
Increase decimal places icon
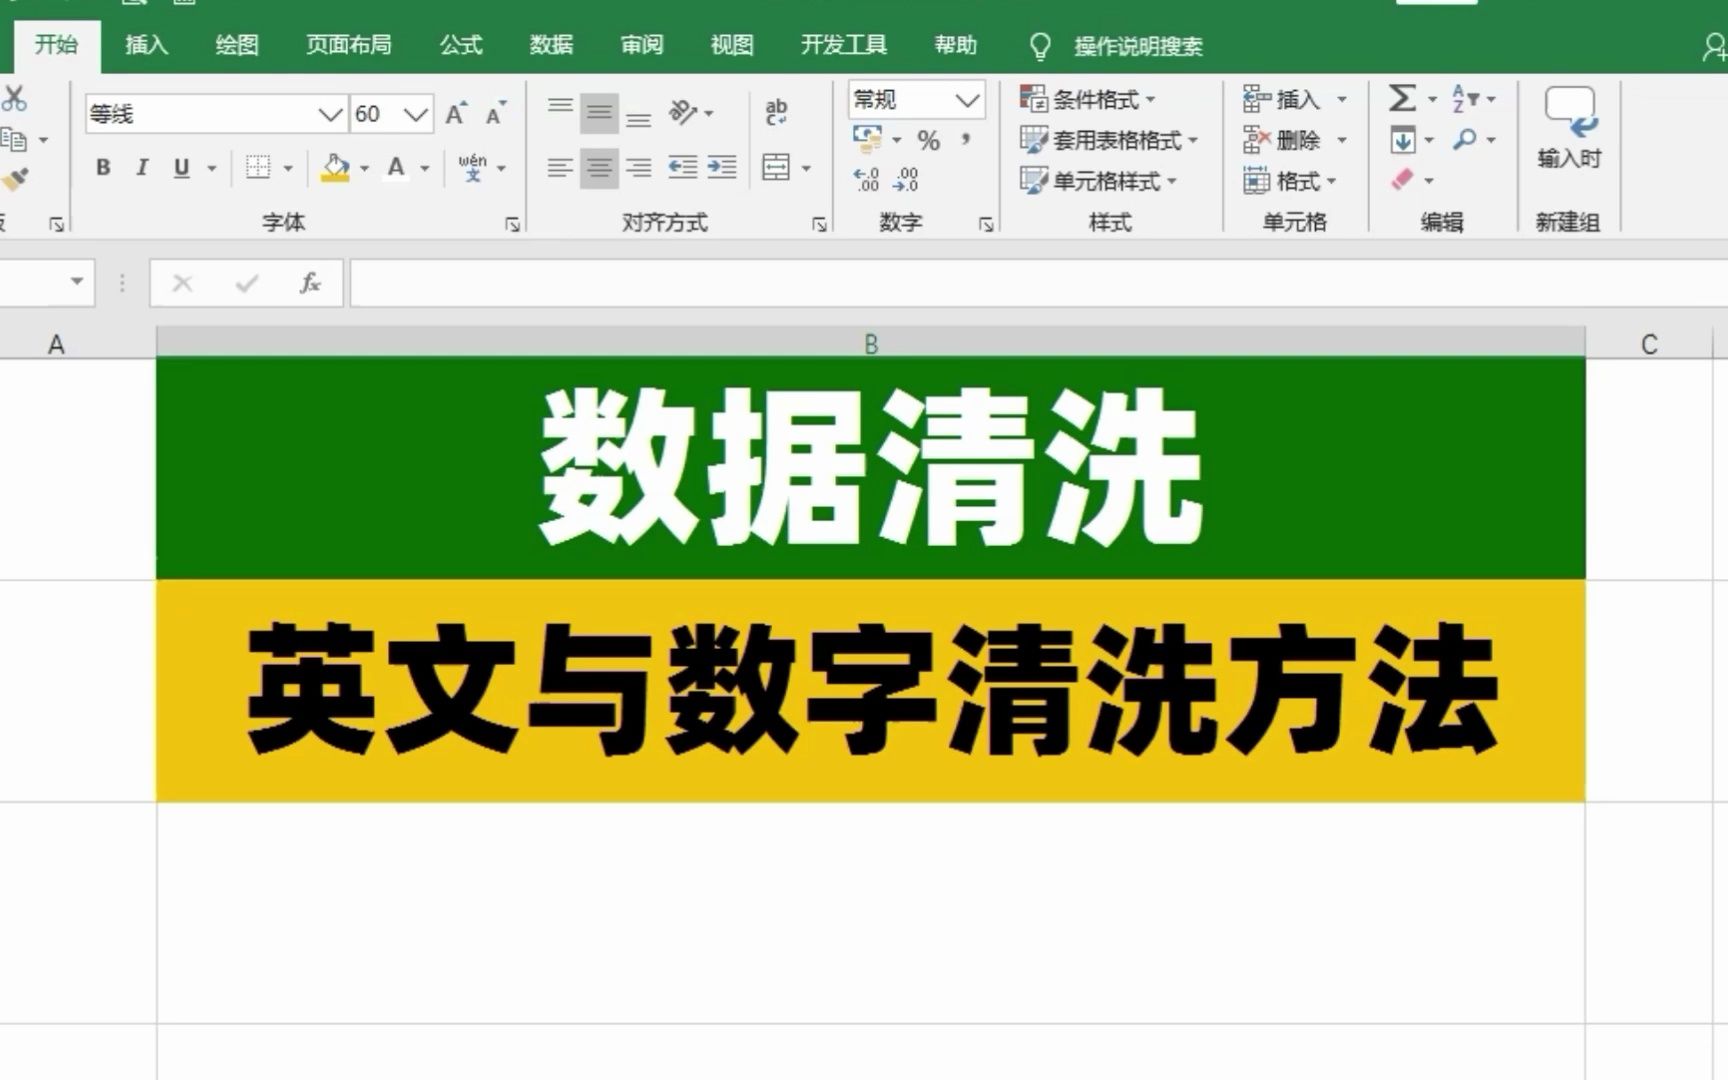866,180
